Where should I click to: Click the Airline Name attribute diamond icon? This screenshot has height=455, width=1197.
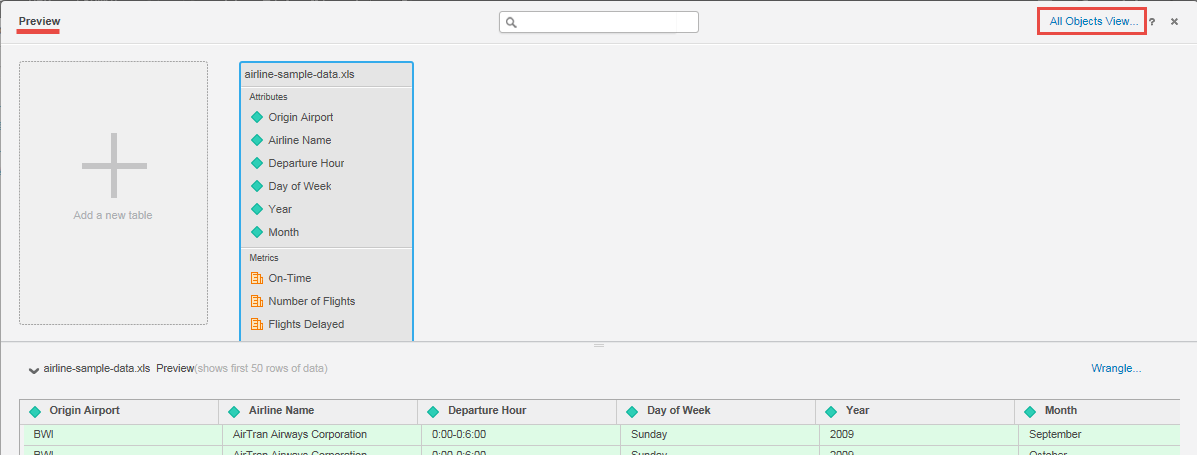tap(257, 140)
